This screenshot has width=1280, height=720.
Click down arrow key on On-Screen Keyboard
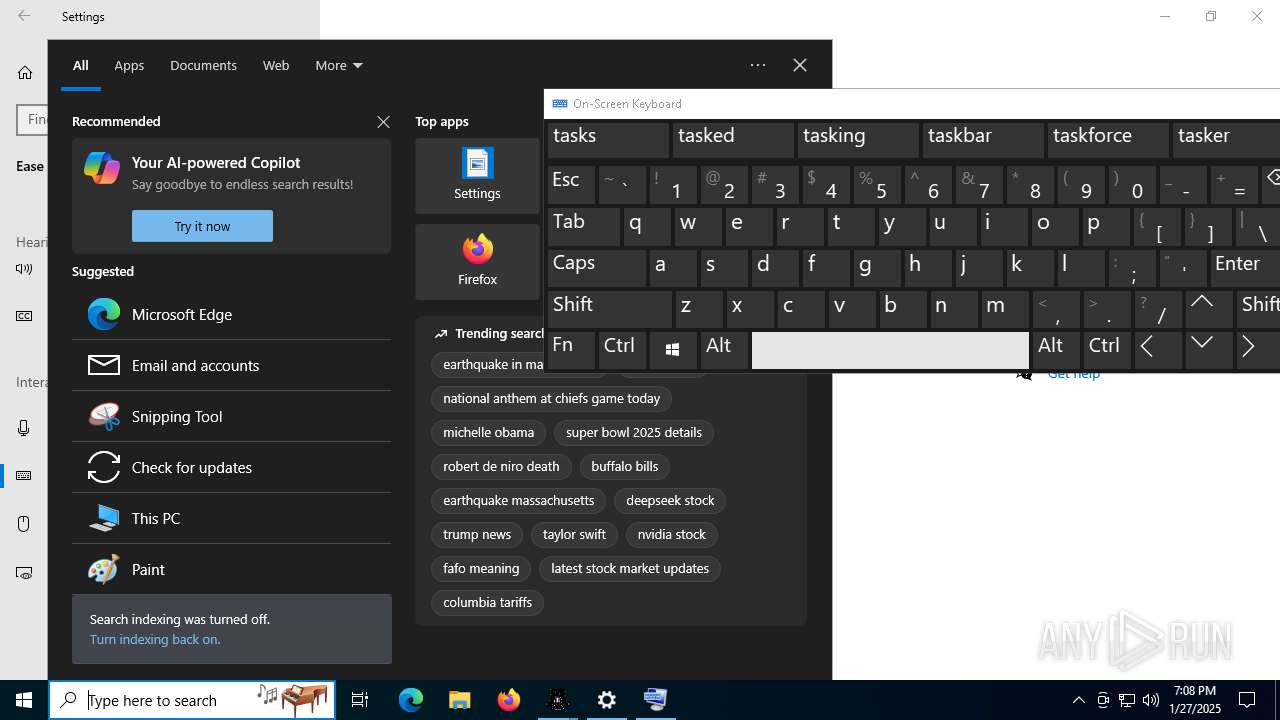click(x=1208, y=350)
